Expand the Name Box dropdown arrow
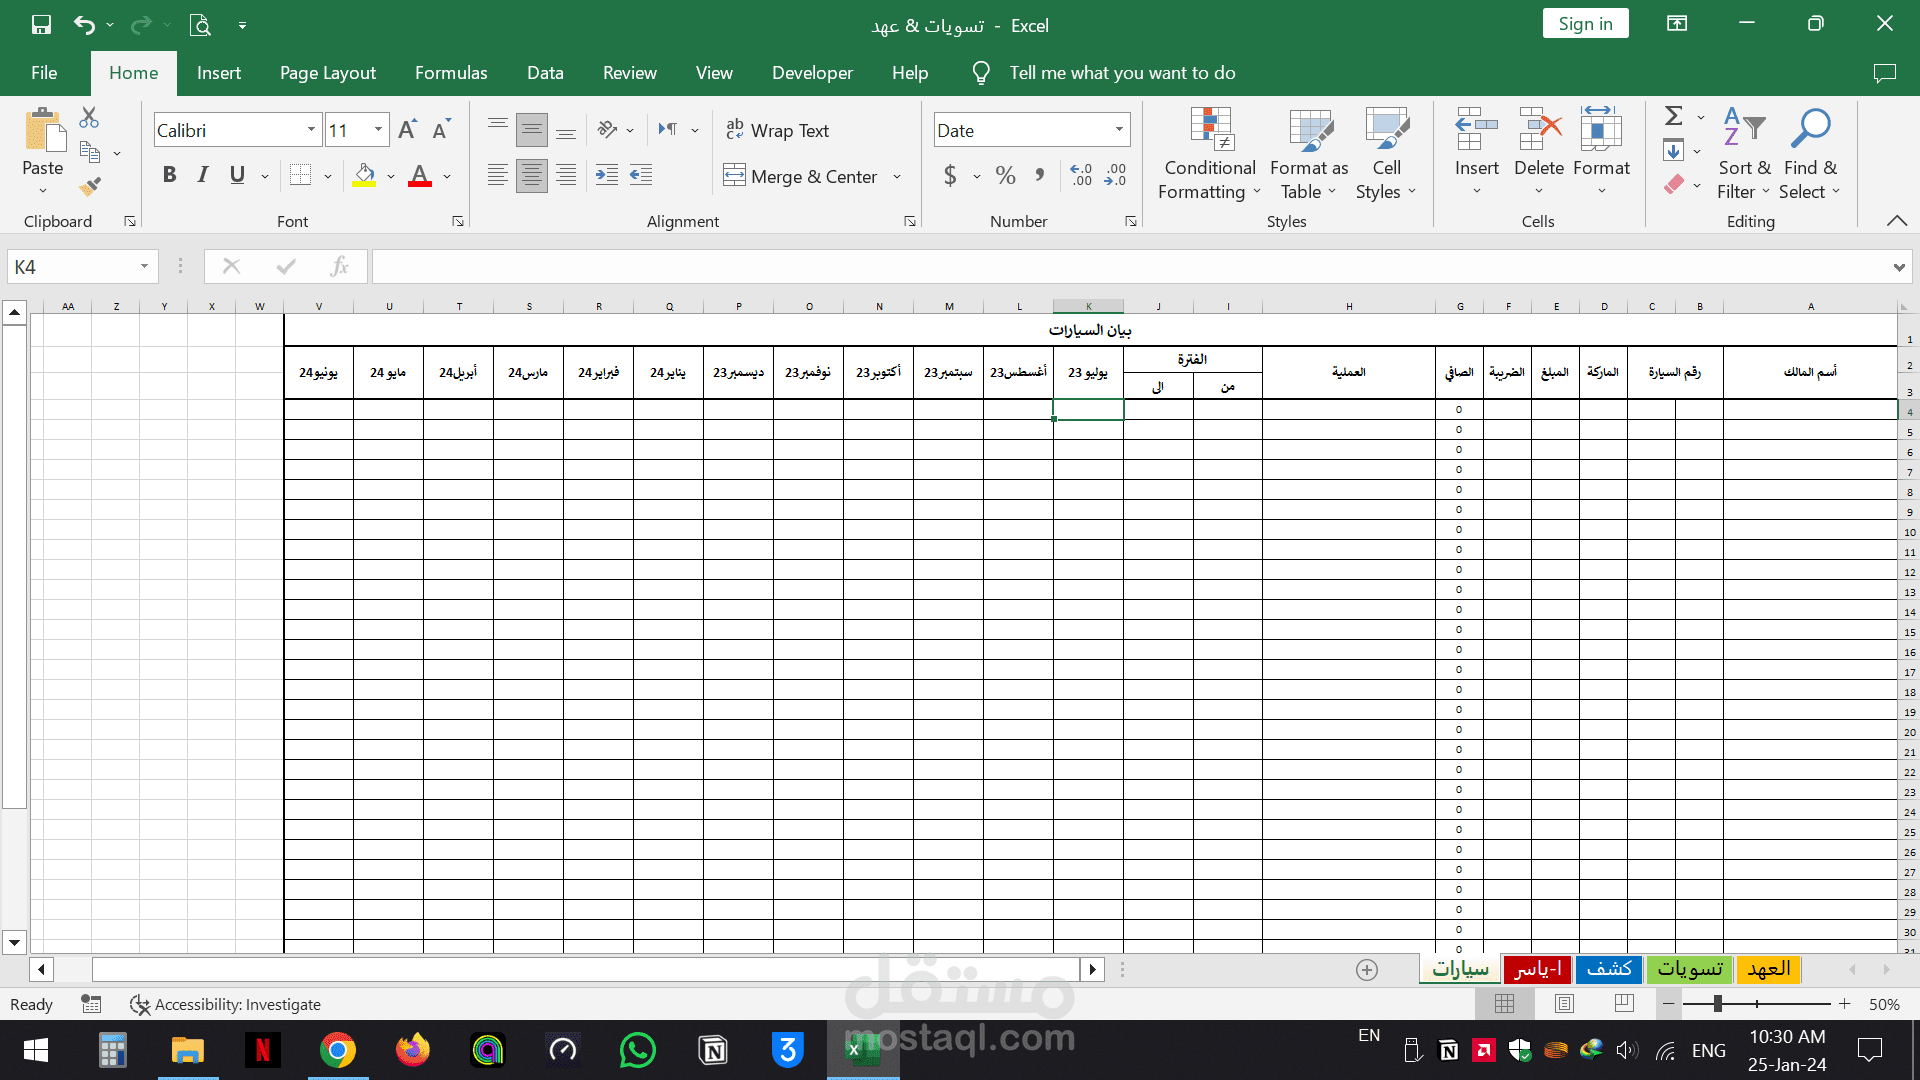 [x=144, y=267]
